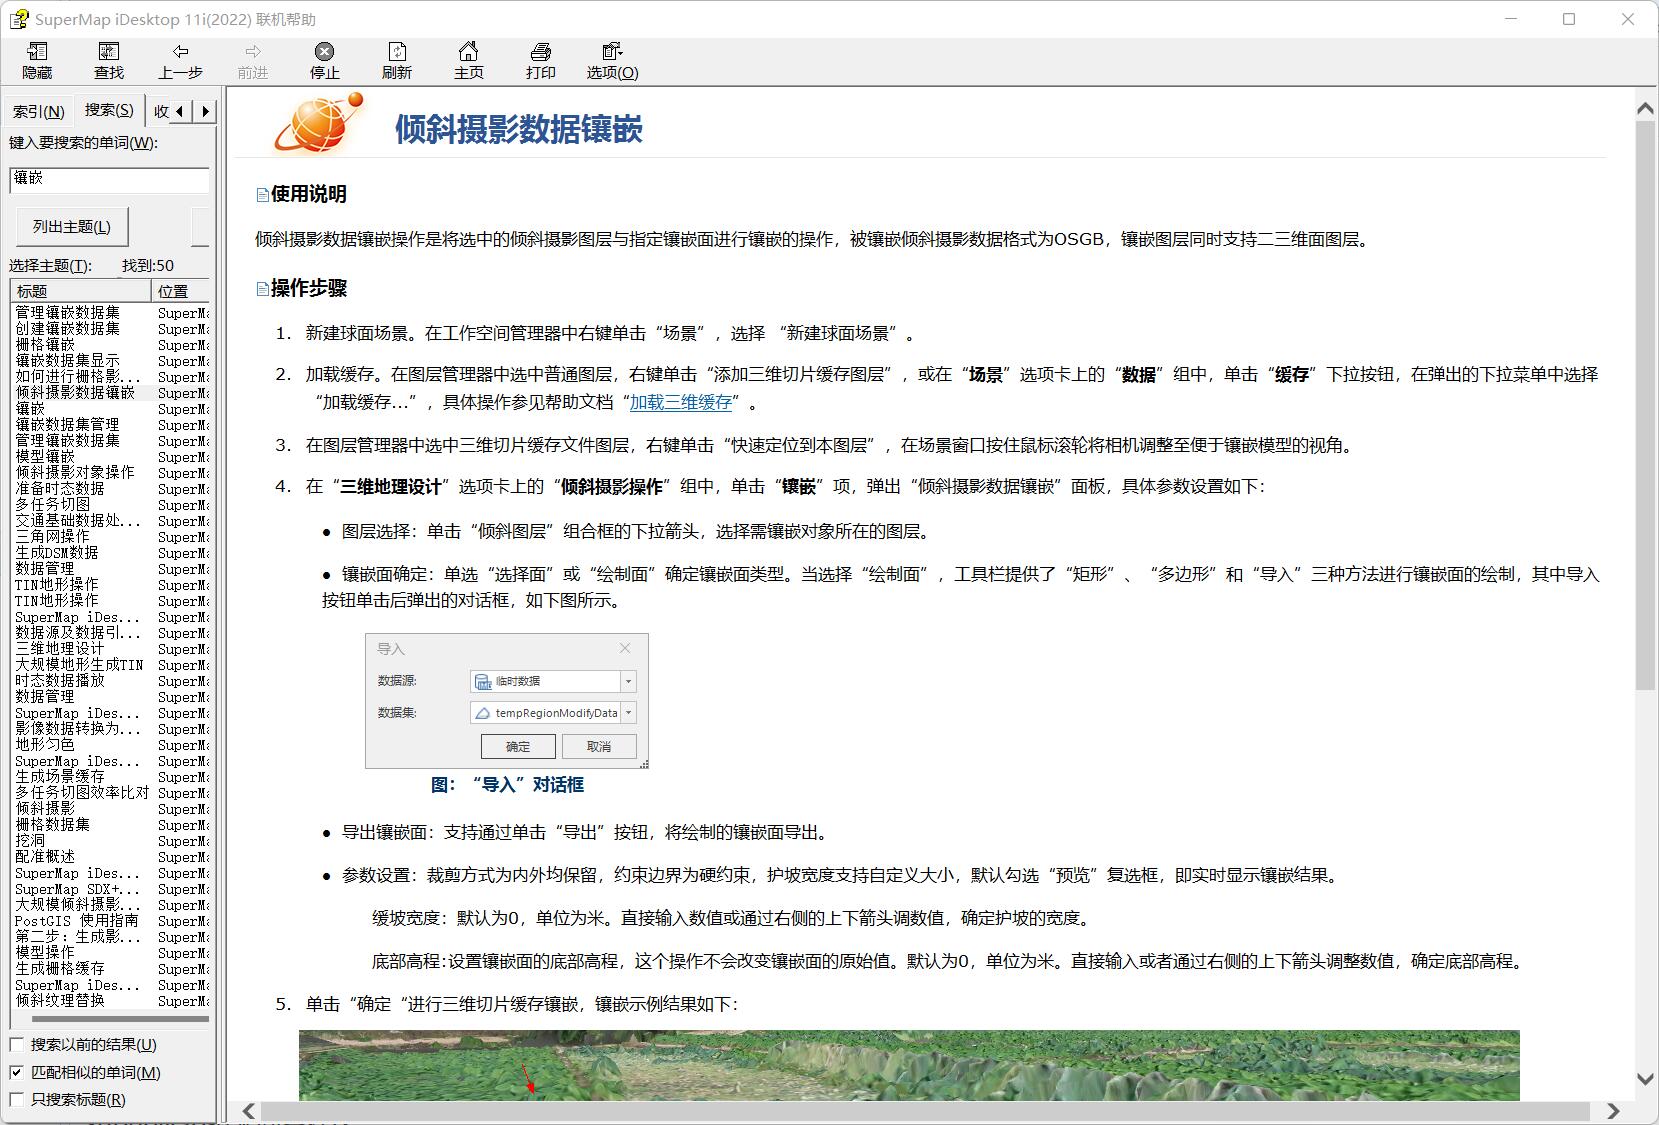Select topic 挖洞
The height and width of the screenshot is (1125, 1659).
pos(30,841)
